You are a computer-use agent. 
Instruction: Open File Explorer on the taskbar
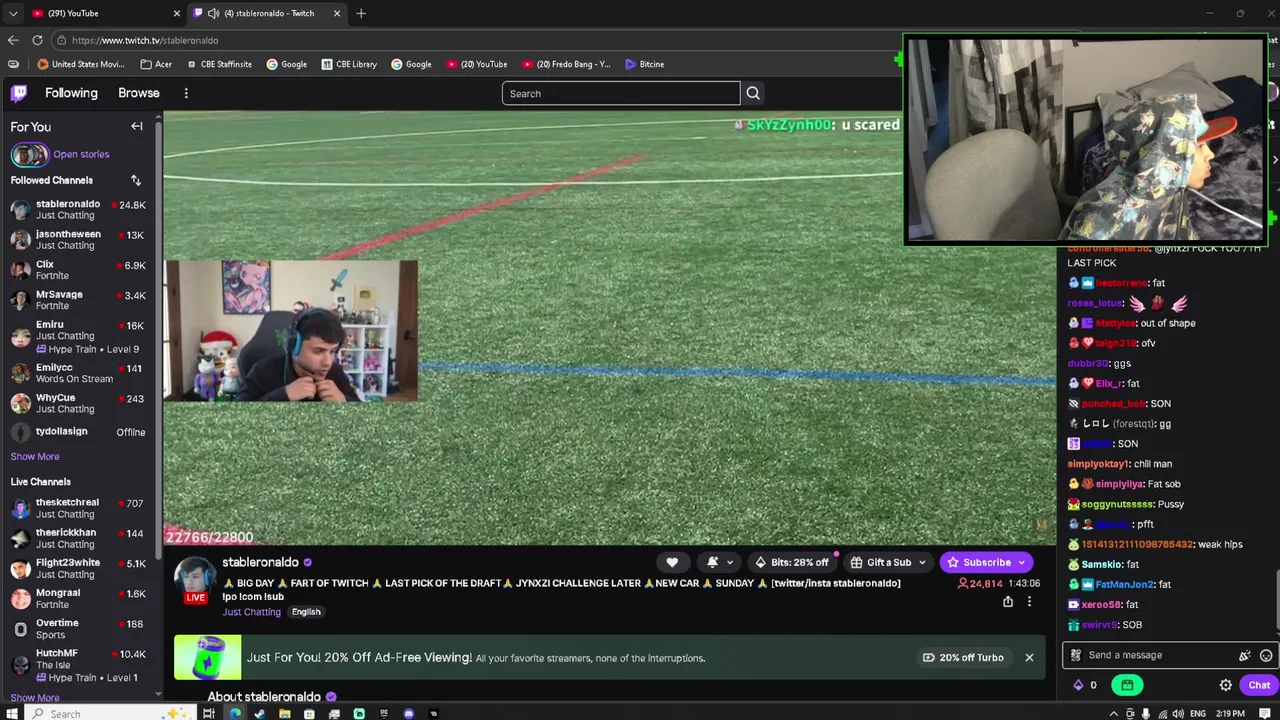[285, 713]
